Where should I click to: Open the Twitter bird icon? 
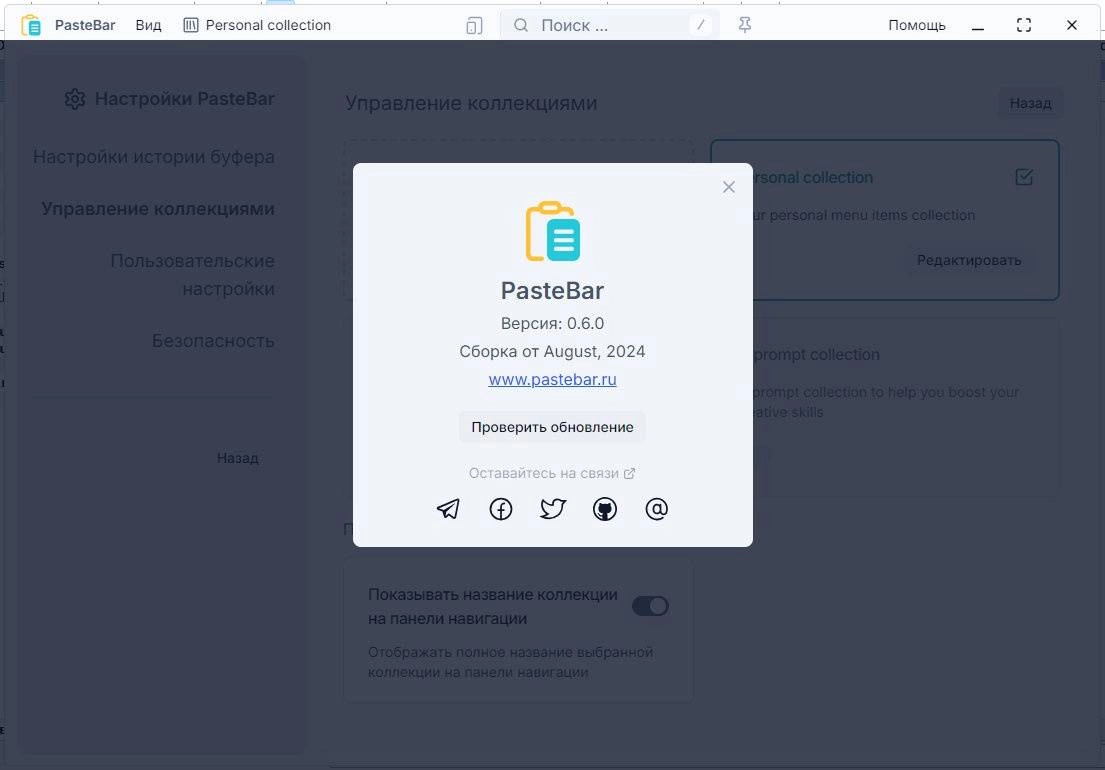[x=552, y=509]
